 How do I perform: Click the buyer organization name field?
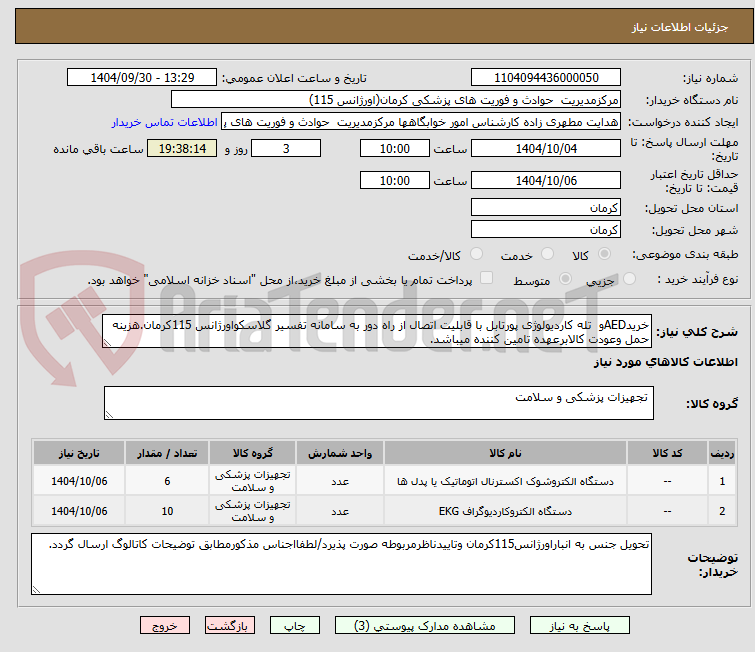(x=396, y=100)
